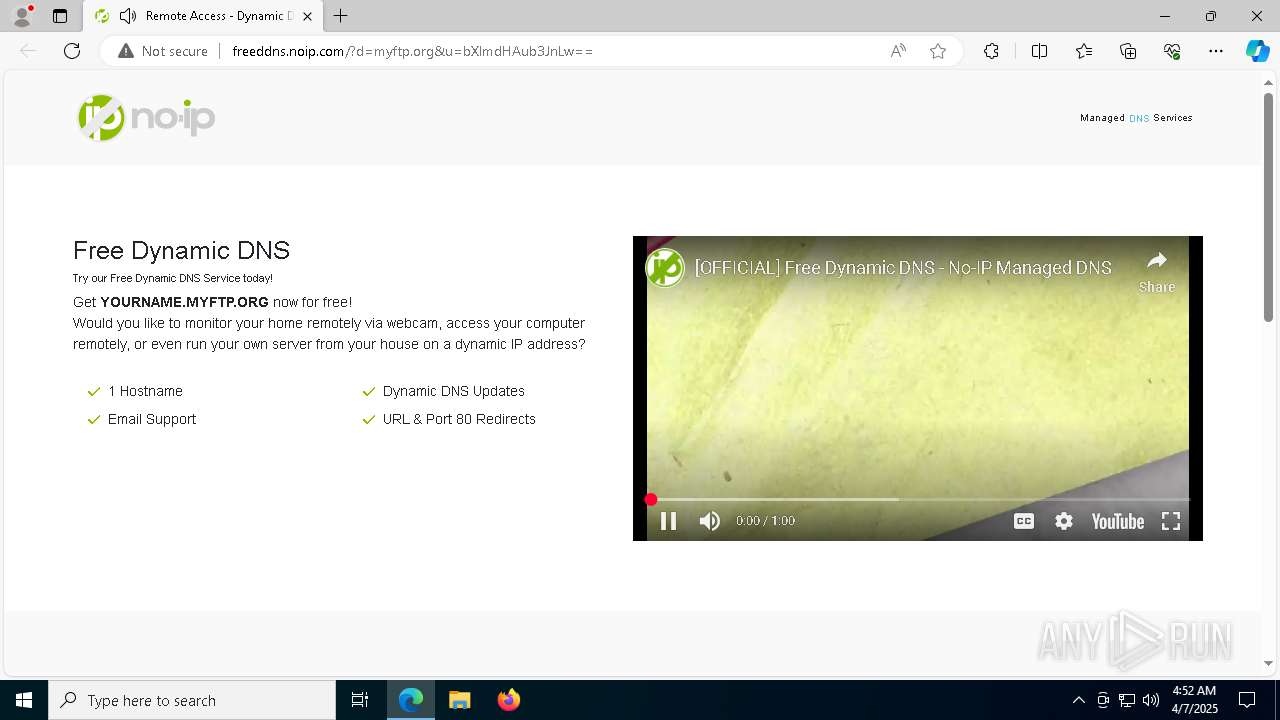The width and height of the screenshot is (1280, 720).
Task: Refresh the page
Action: pyautogui.click(x=72, y=51)
